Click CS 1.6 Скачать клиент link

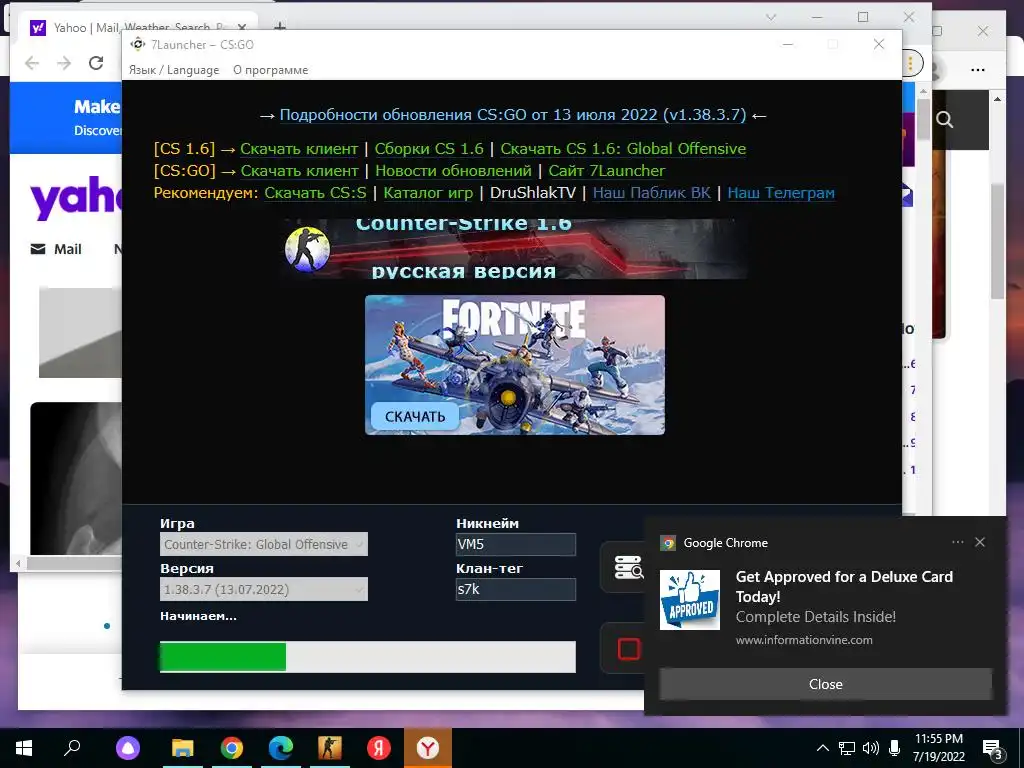(x=299, y=149)
